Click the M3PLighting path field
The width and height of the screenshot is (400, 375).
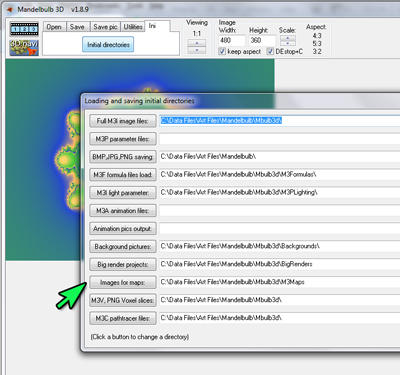(279, 193)
